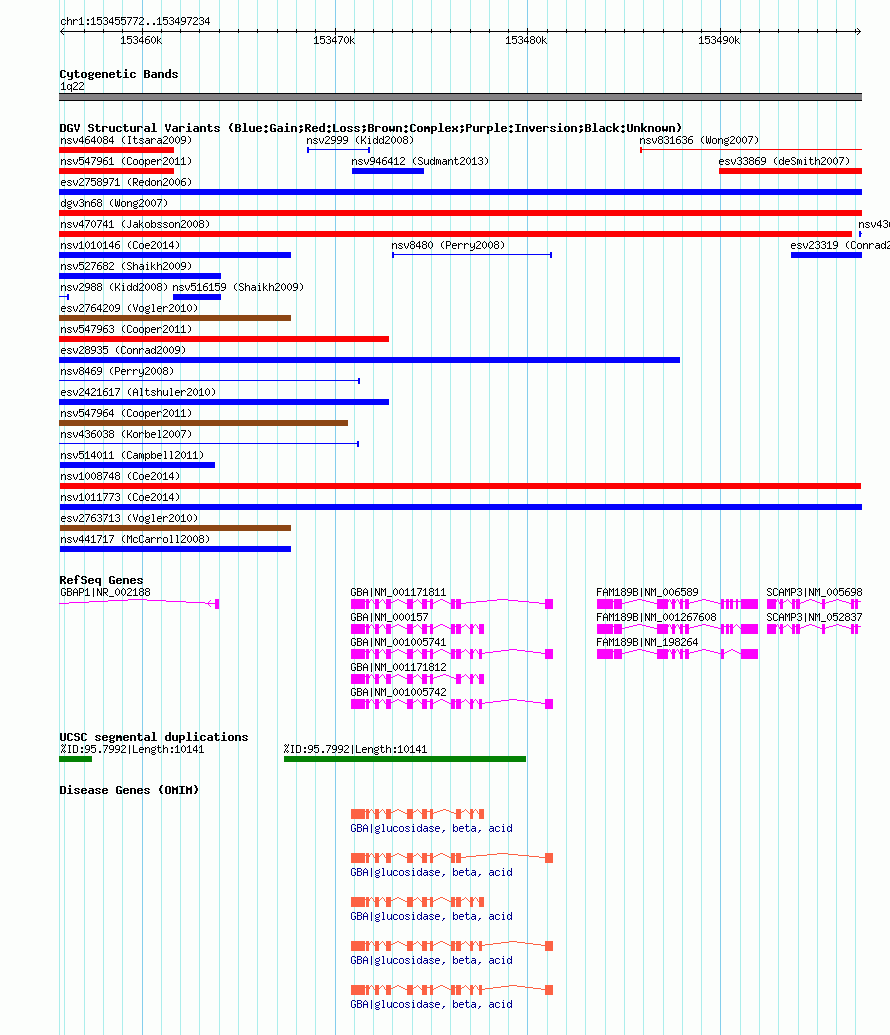Click the DGV Structural Variants track heading
Screen dimensions: 890x1035
(370, 128)
